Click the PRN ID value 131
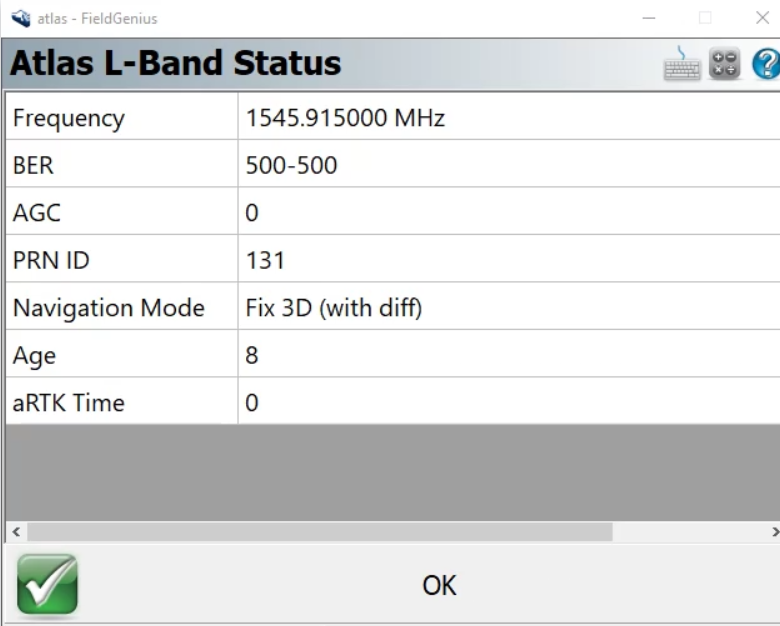The image size is (780, 626). (265, 260)
